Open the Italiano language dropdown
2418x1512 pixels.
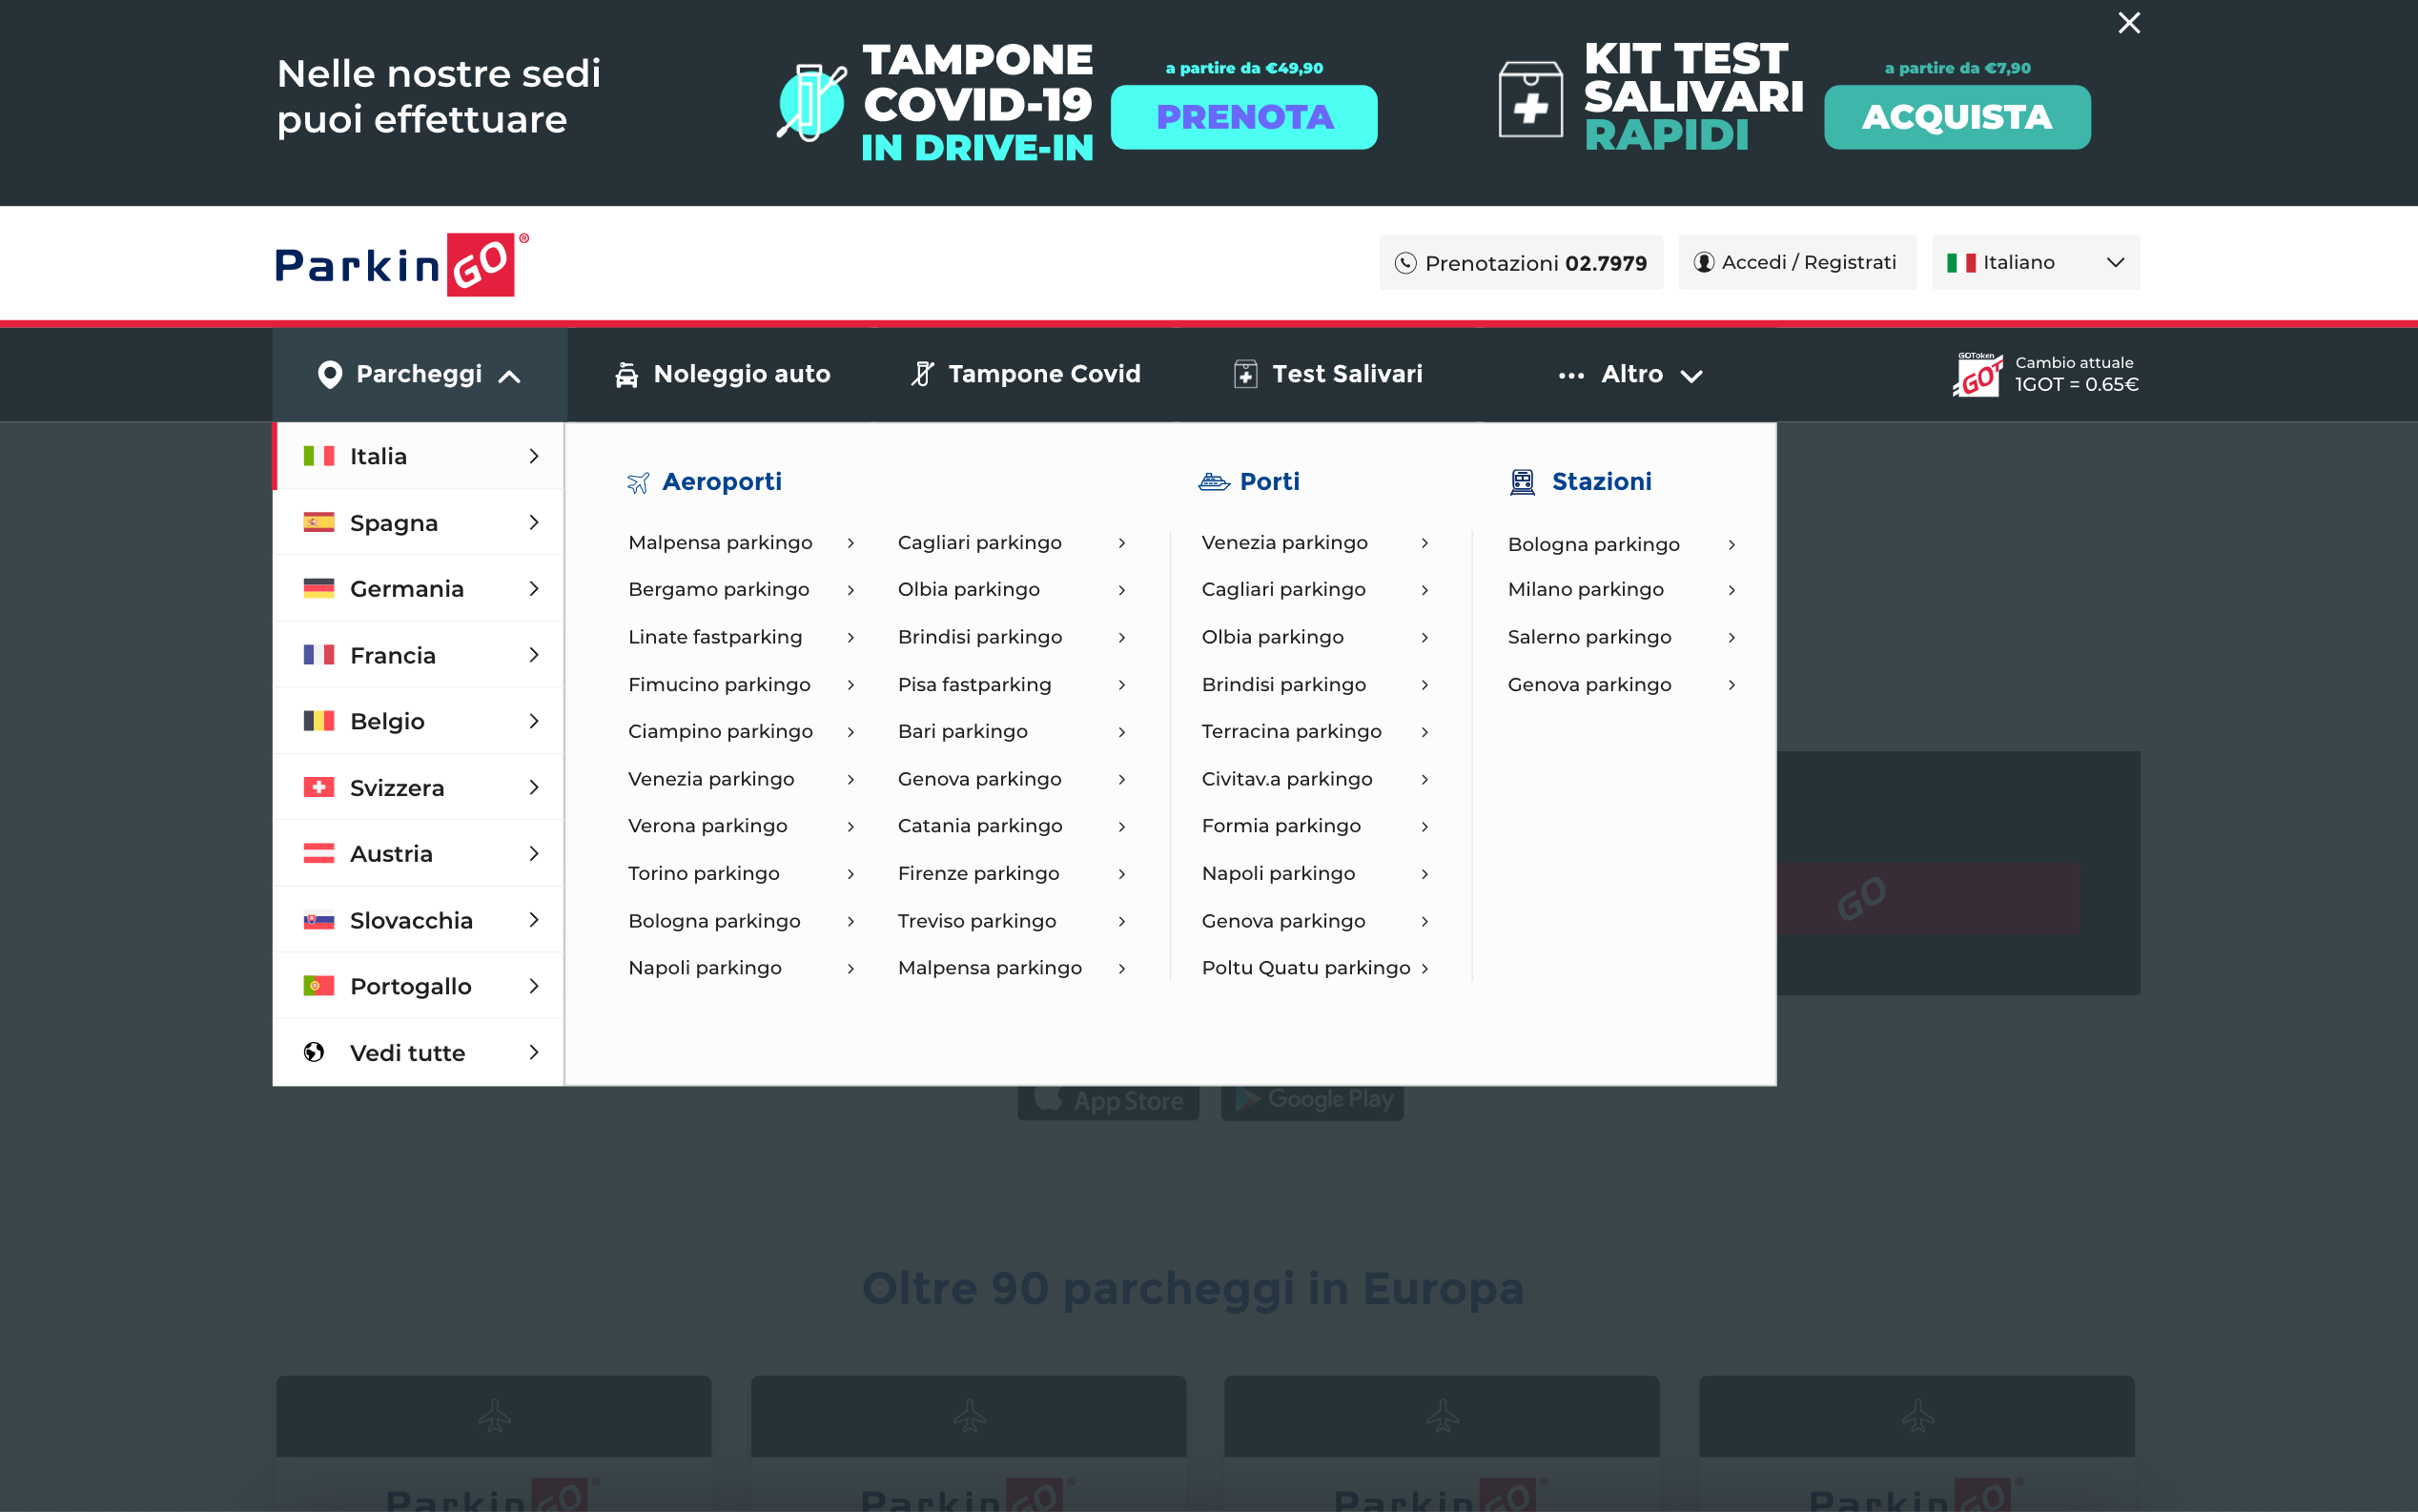tap(2036, 262)
